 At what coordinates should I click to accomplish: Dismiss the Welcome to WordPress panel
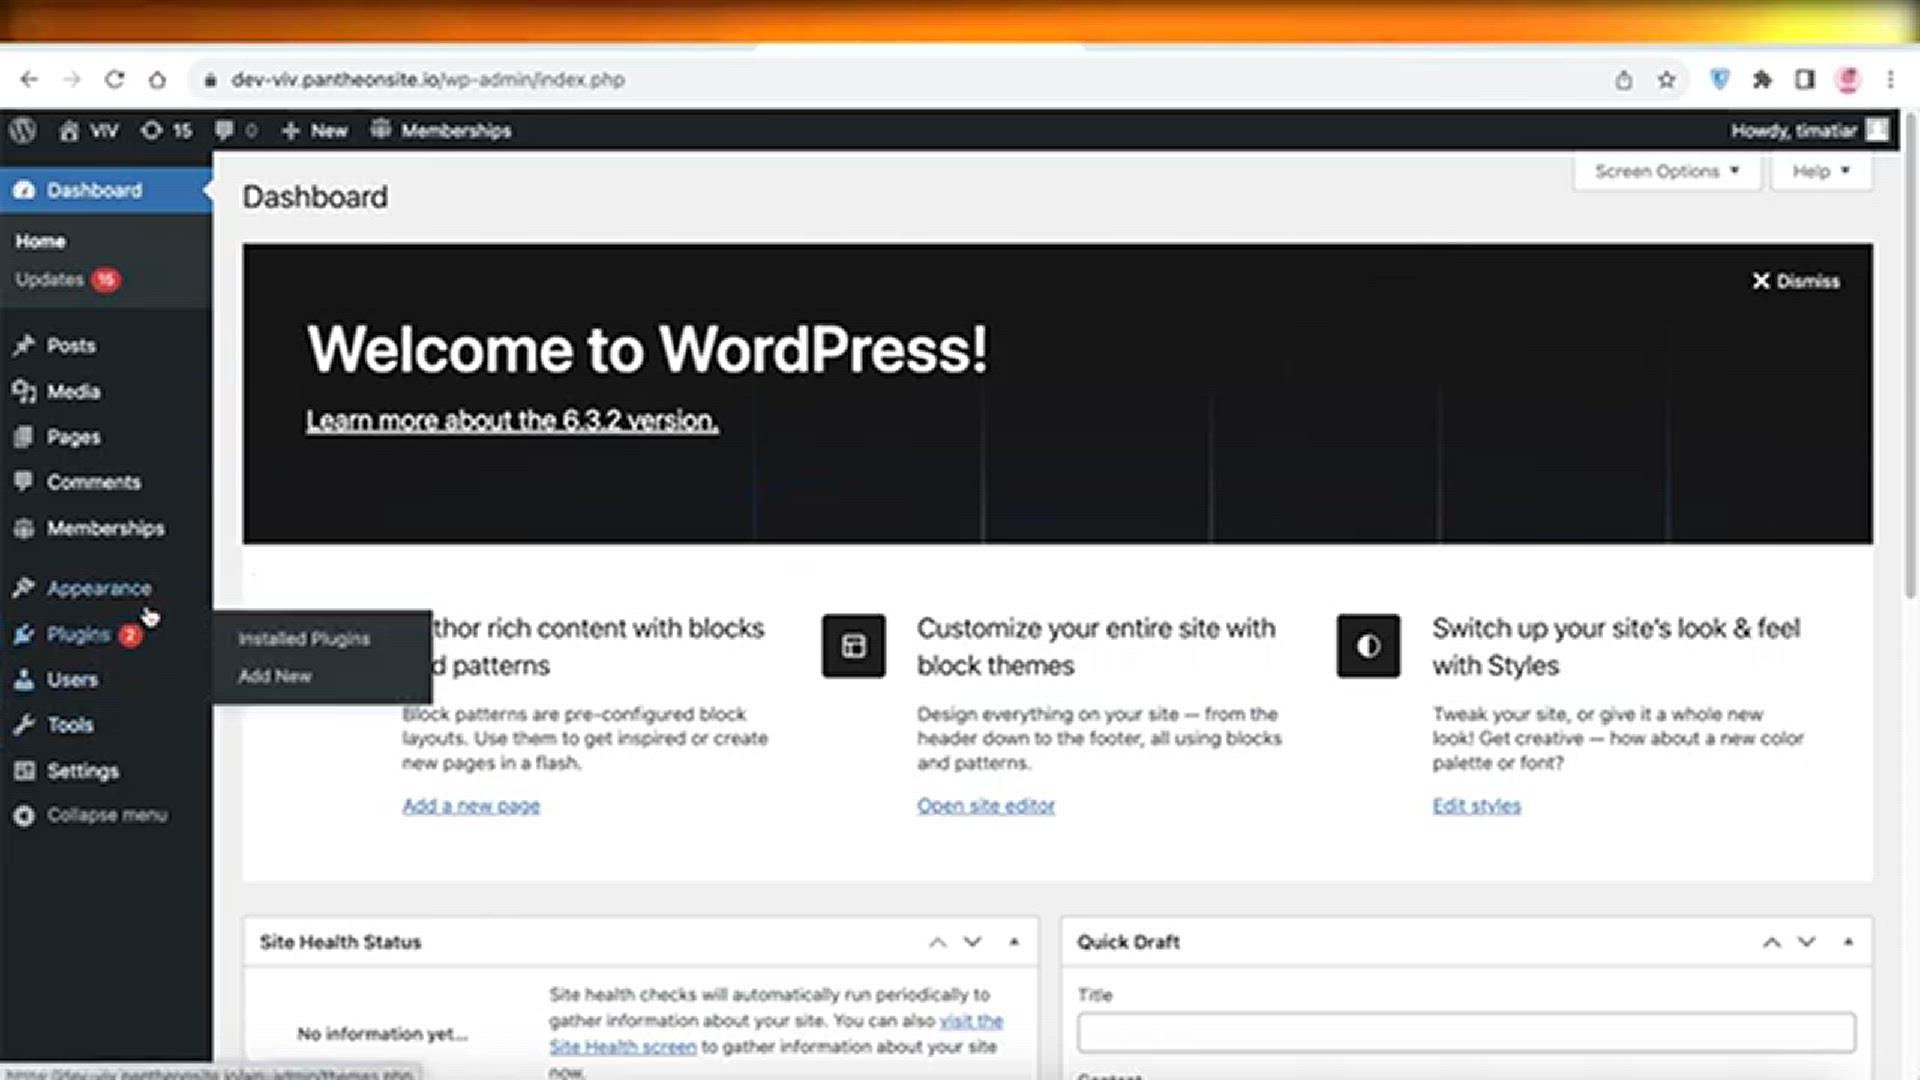click(x=1796, y=281)
